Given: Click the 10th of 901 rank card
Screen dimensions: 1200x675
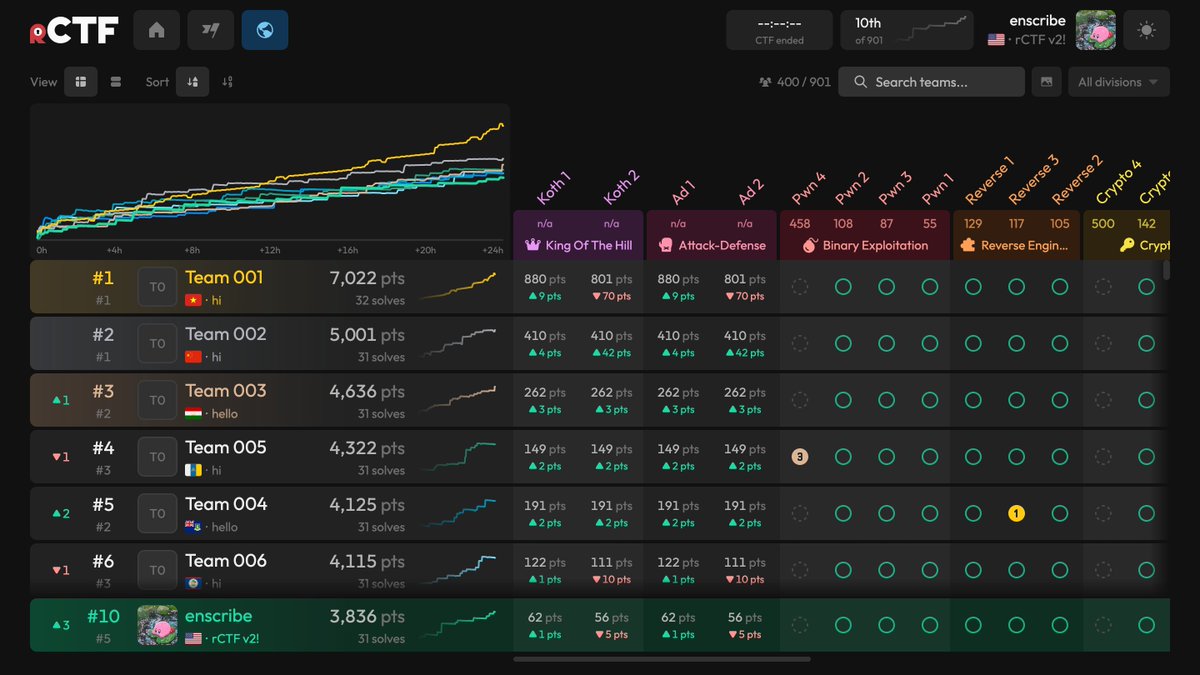Looking at the screenshot, I should (907, 31).
